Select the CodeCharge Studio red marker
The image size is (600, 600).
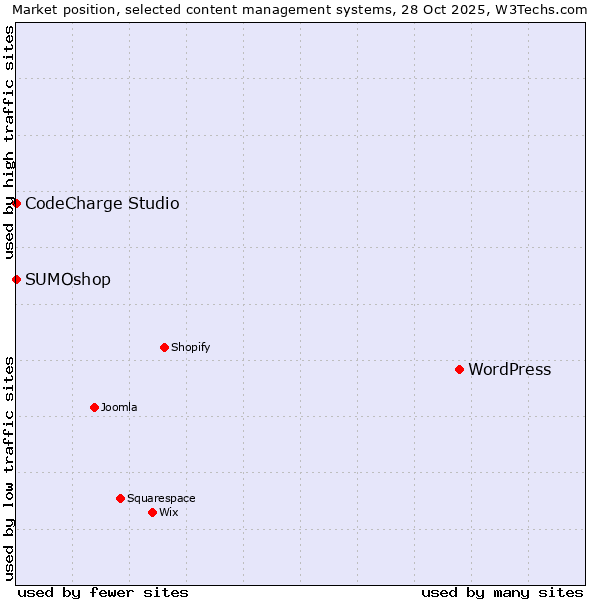pyautogui.click(x=16, y=203)
